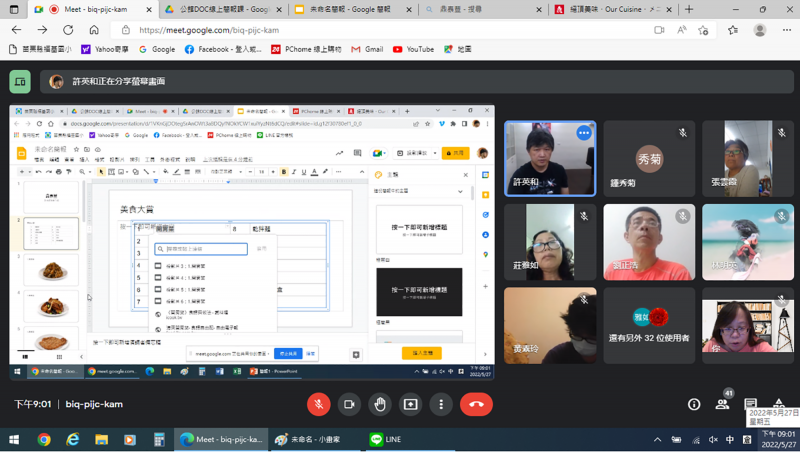The image size is (800, 459).
Task: Open the Meet activities panel icon
Action: point(779,403)
